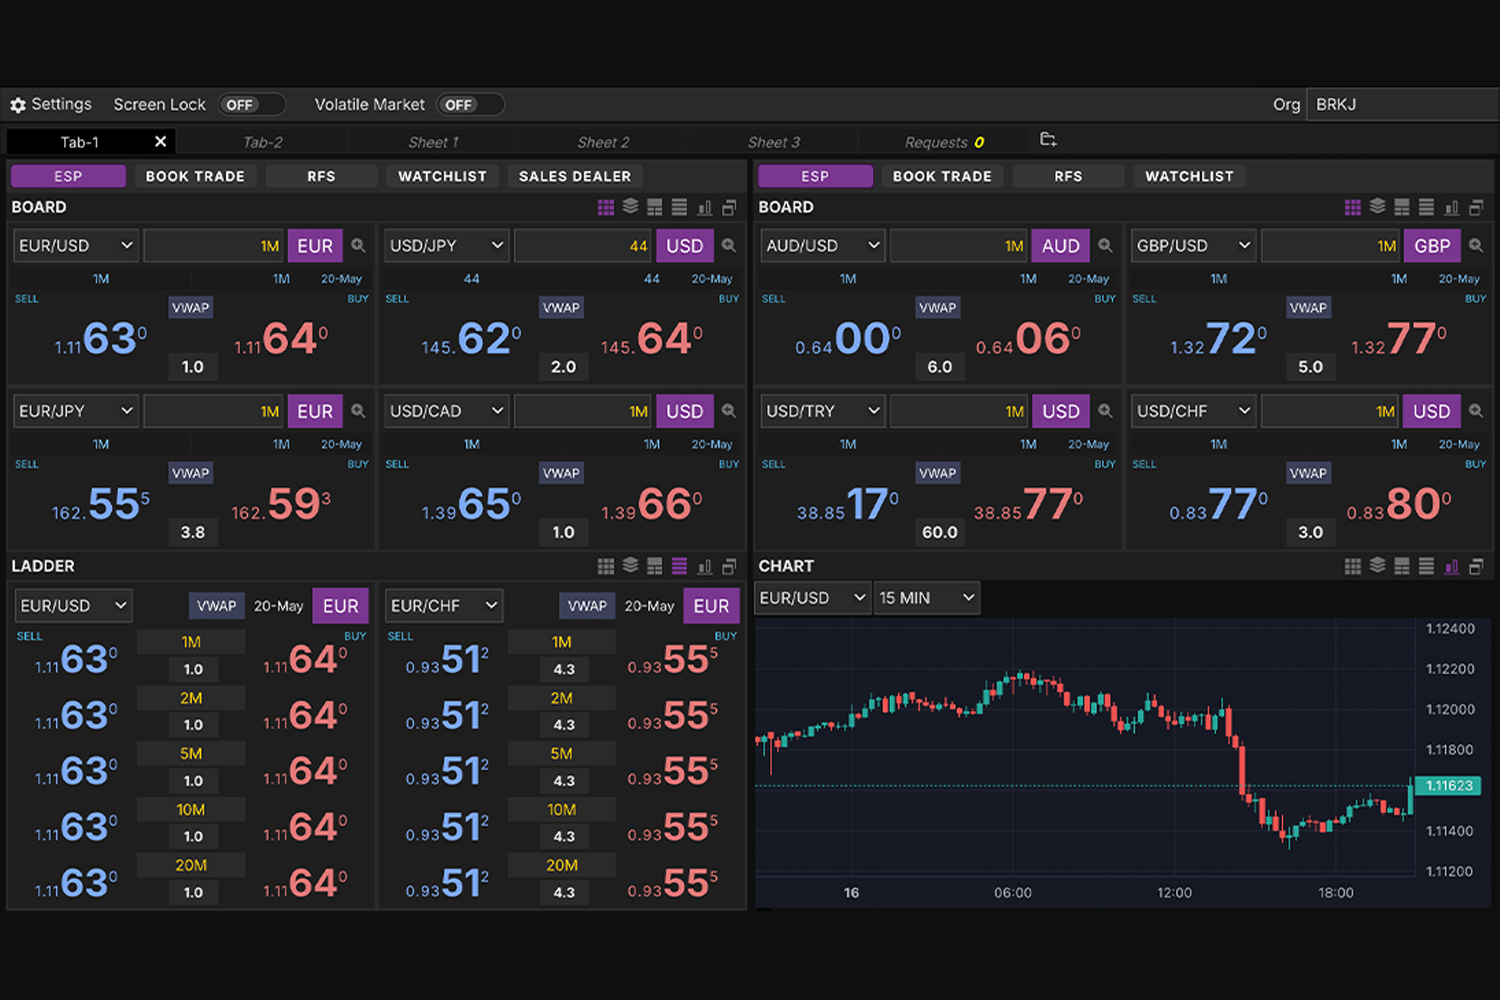Click list view icon in LADDER panel header
Screen dimensions: 1500x1000
[x=679, y=566]
